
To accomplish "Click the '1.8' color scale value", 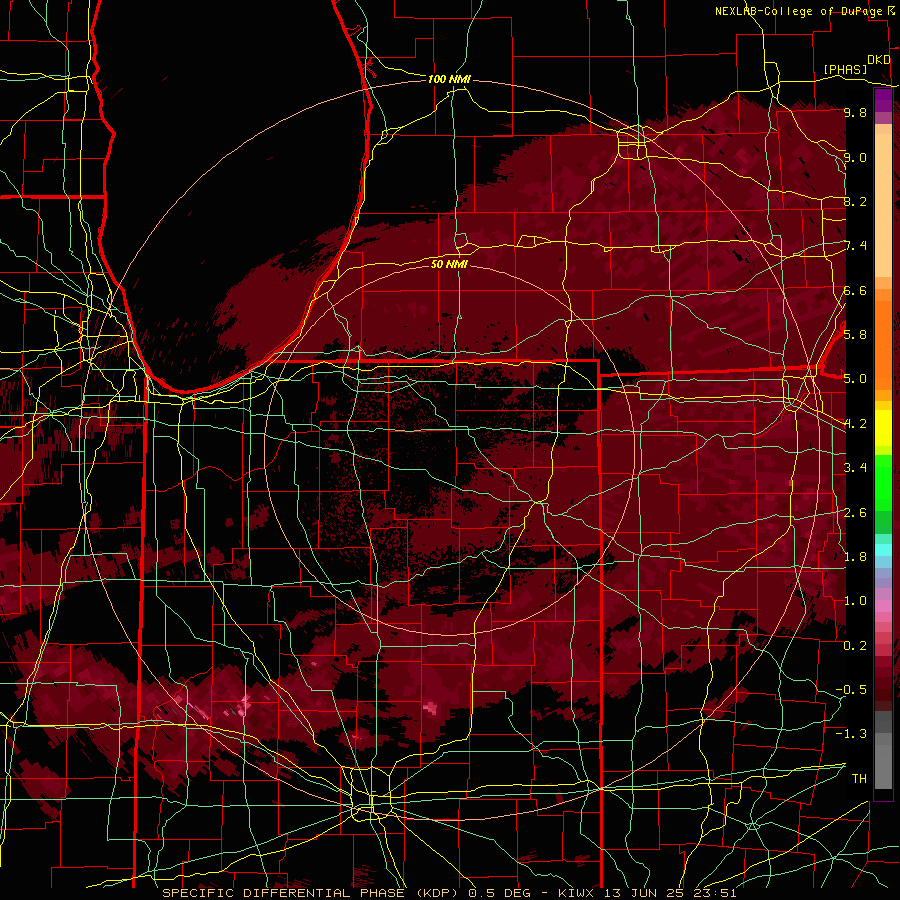I will click(x=855, y=557).
